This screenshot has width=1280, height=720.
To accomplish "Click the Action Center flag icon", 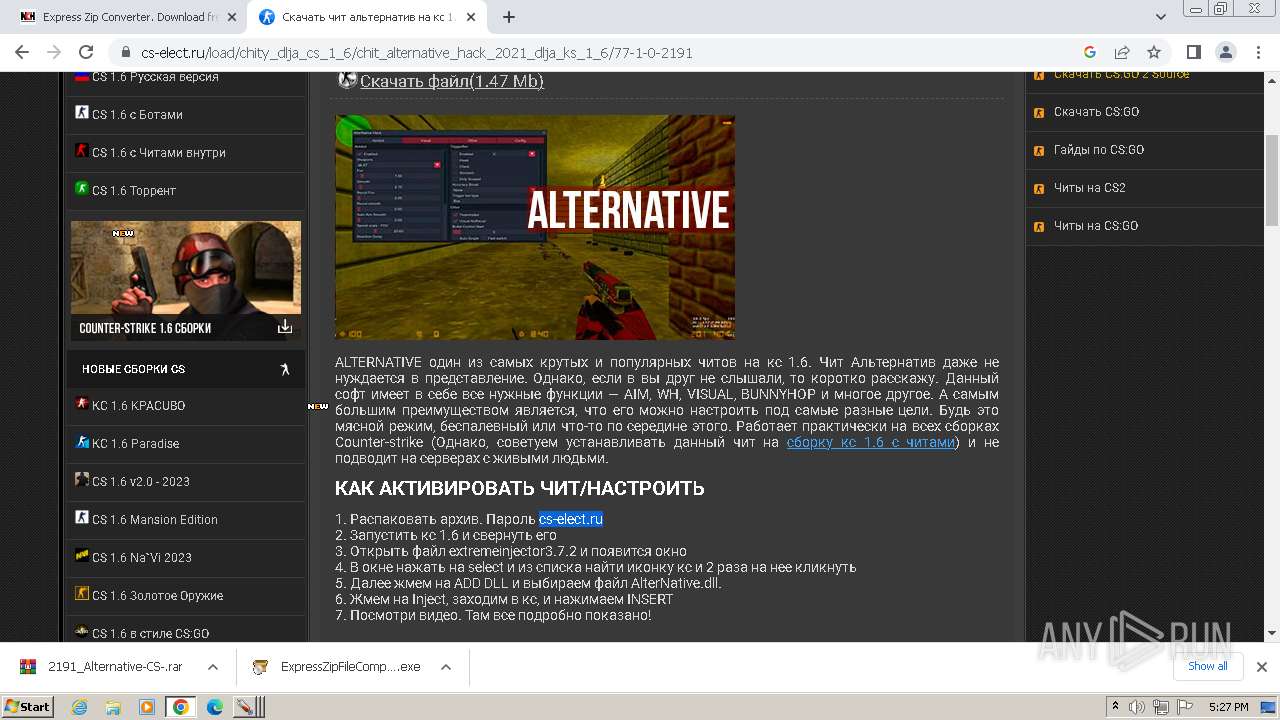I will point(1184,707).
